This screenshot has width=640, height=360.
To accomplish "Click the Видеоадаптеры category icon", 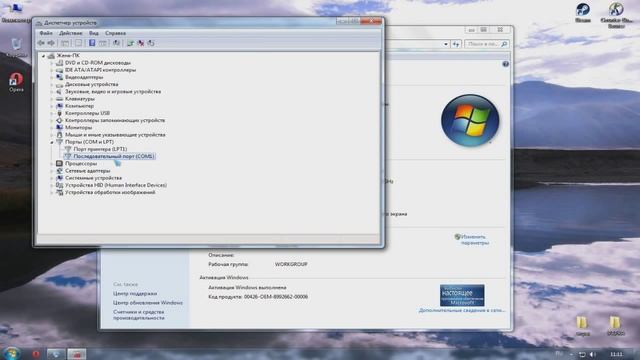I will tap(60, 77).
